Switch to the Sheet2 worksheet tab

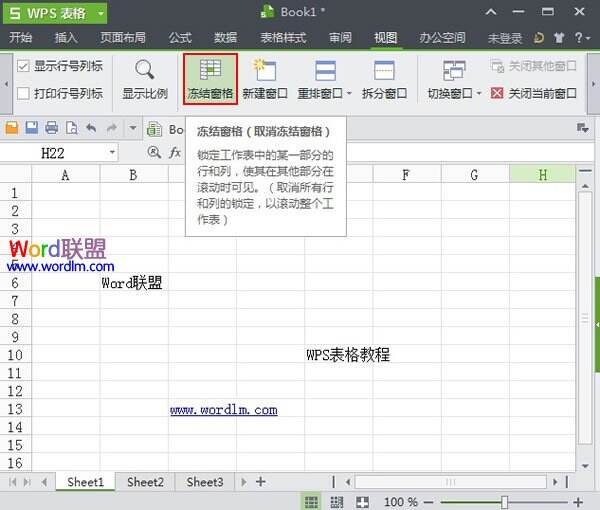click(145, 482)
